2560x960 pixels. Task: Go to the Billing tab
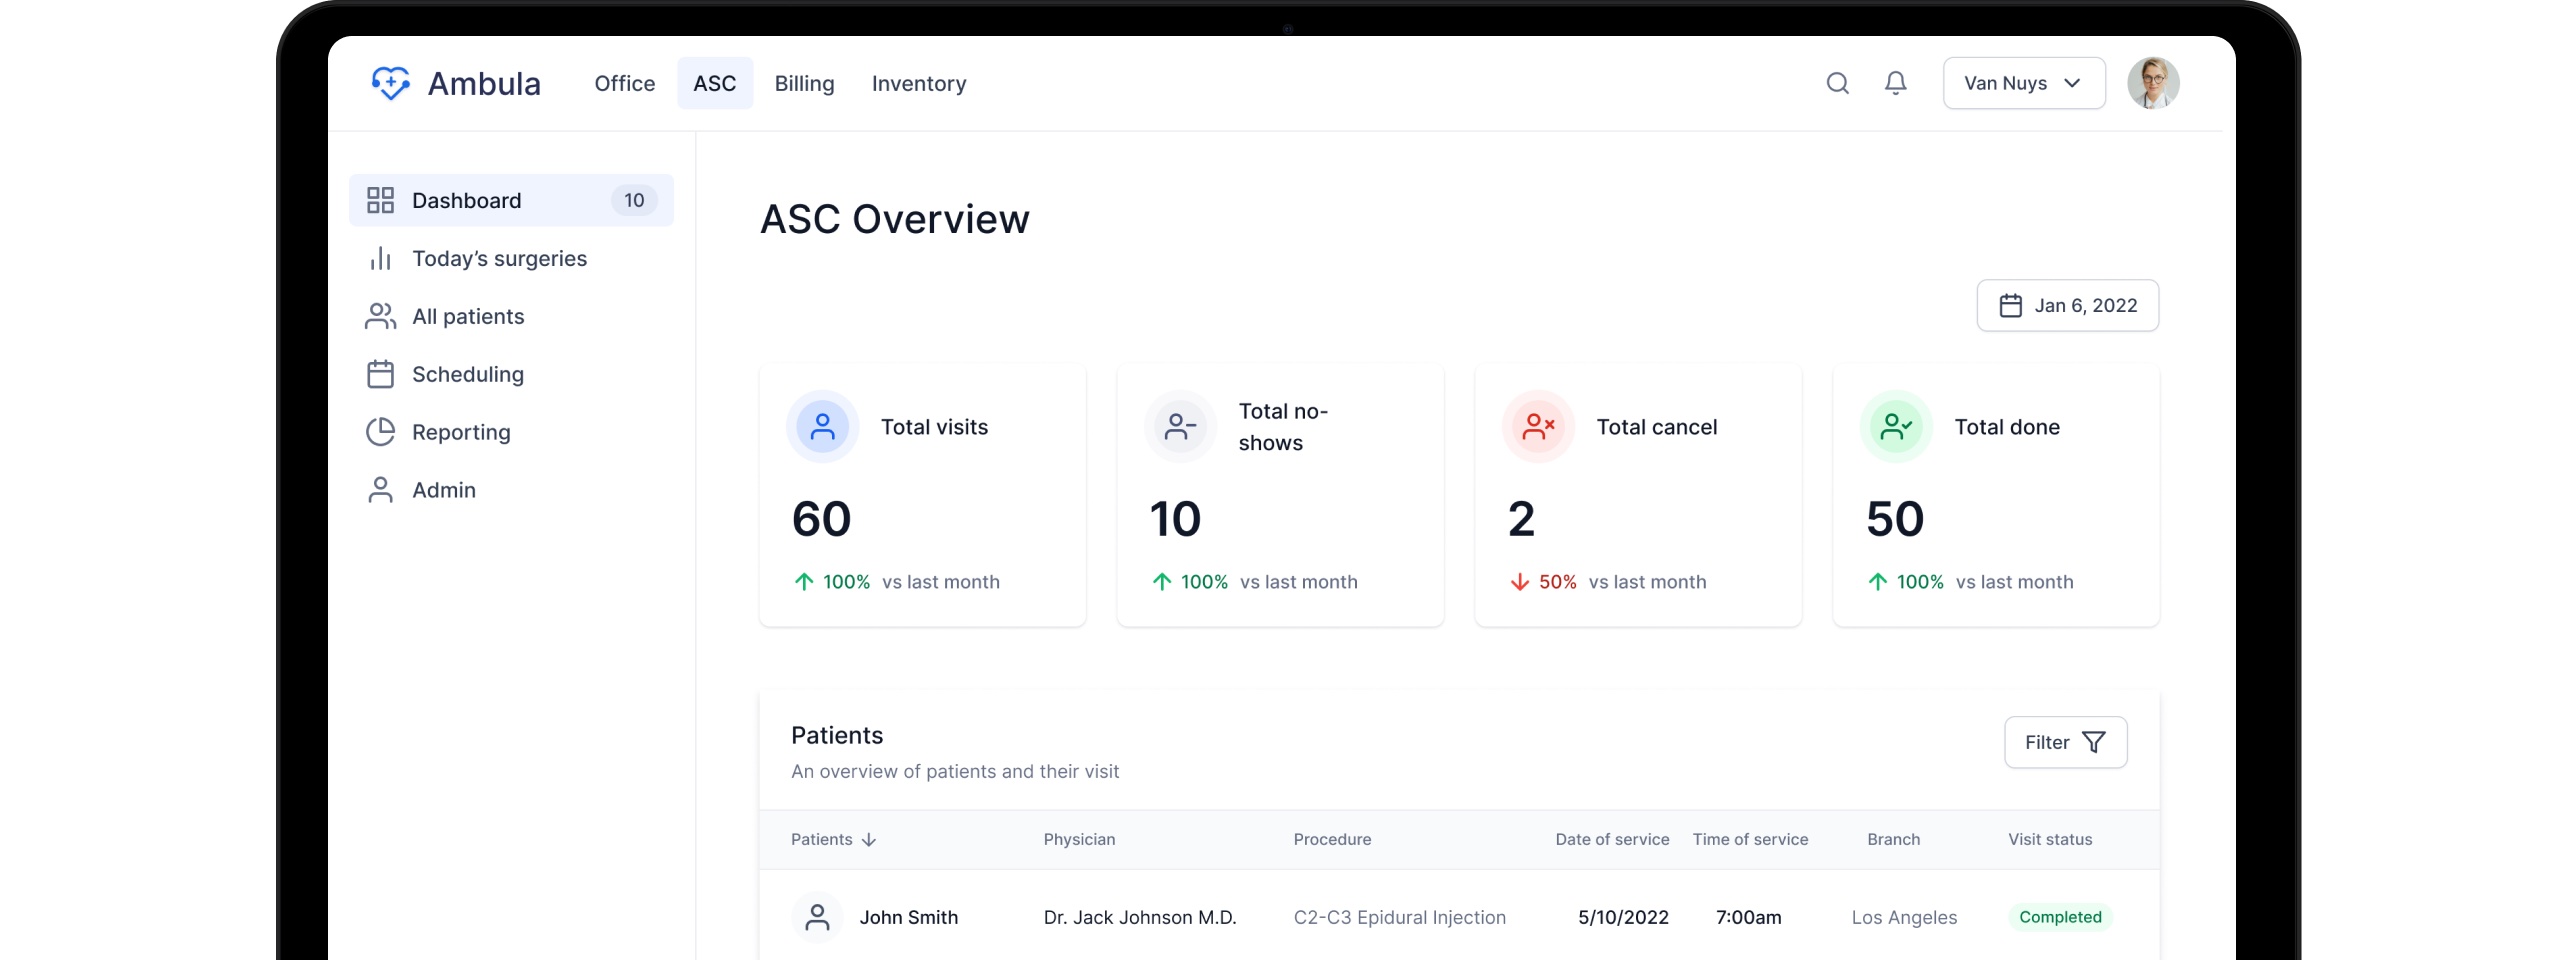coord(804,83)
